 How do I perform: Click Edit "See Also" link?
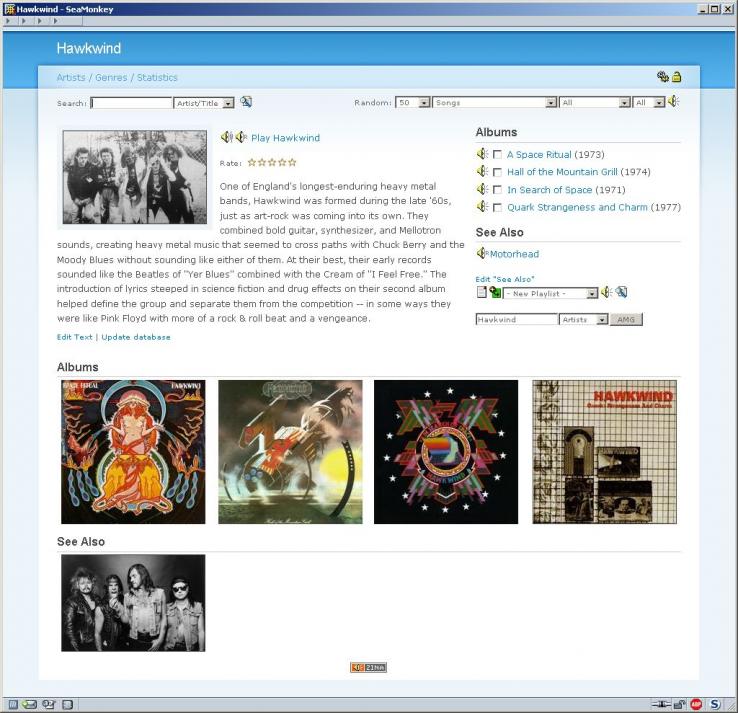tap(505, 279)
